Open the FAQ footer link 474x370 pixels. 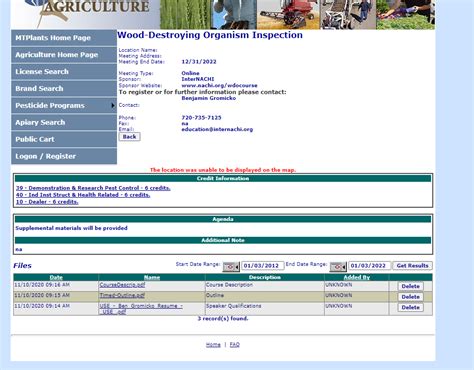click(235, 345)
